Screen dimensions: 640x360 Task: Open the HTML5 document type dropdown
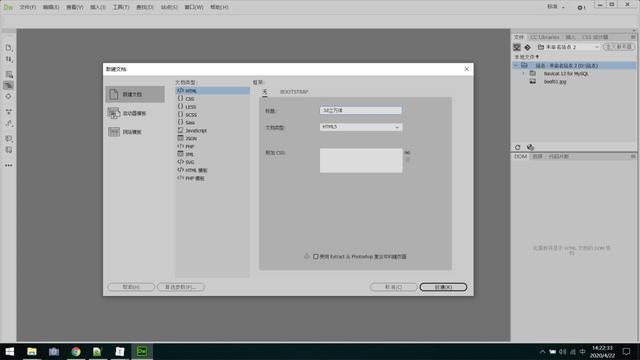(361, 127)
